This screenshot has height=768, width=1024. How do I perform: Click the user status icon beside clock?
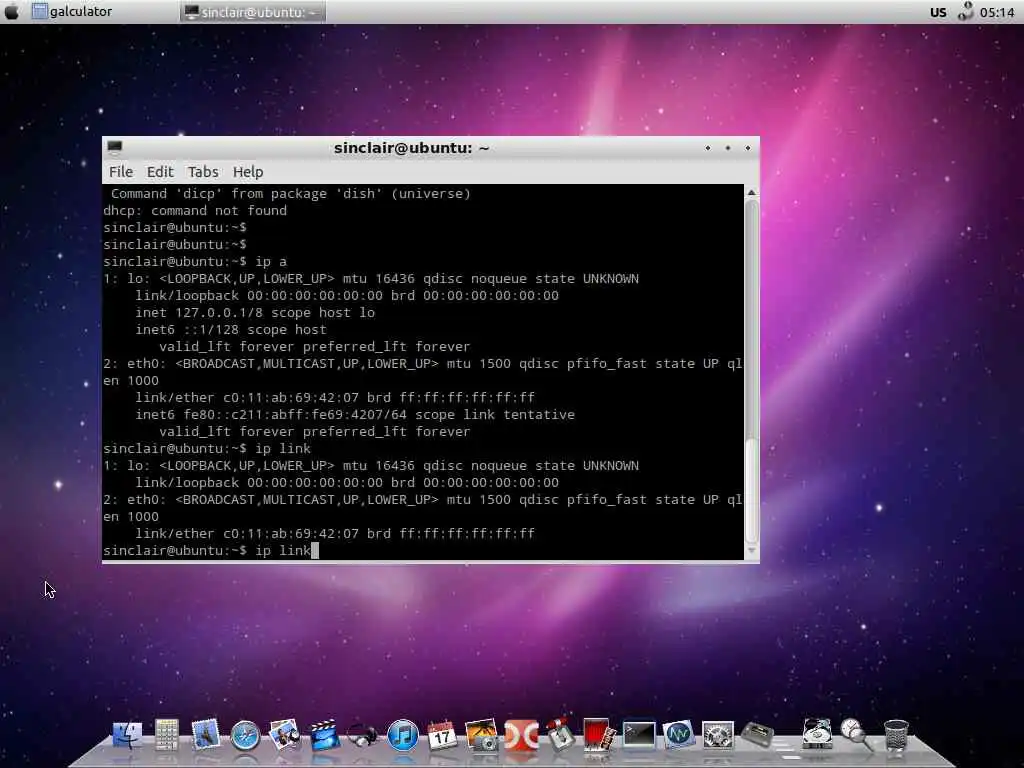click(965, 11)
